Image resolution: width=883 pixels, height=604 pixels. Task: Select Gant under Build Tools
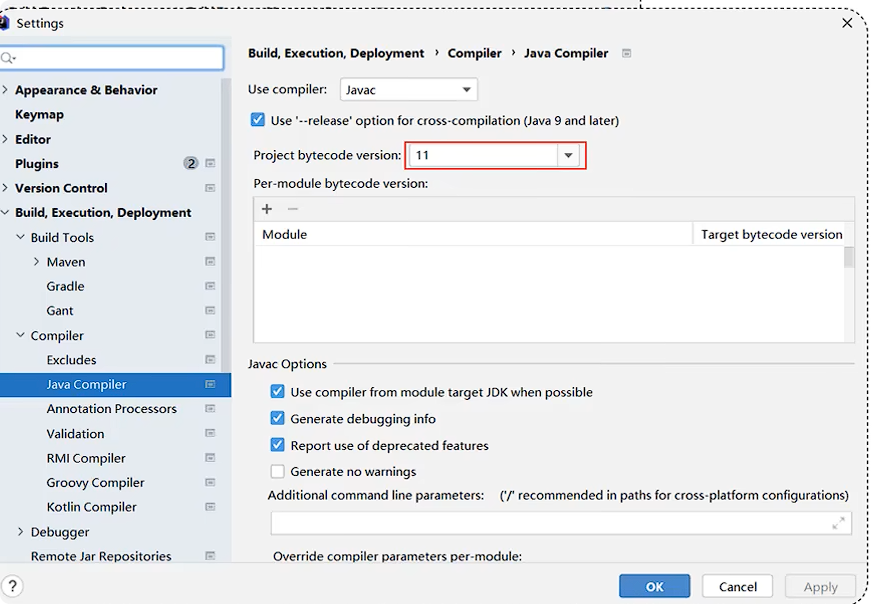[x=60, y=311]
